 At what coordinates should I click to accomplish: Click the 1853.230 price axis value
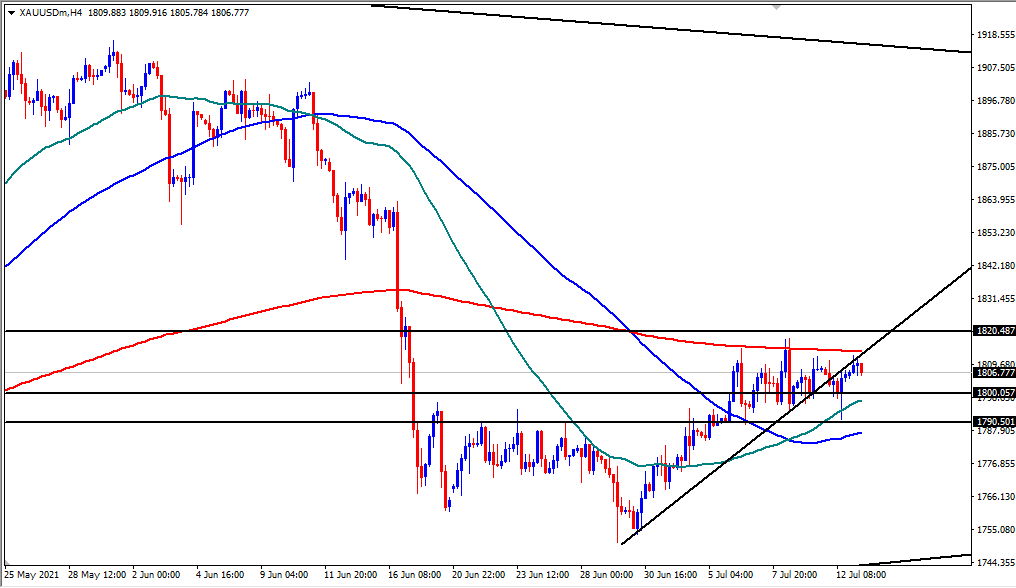pos(996,232)
